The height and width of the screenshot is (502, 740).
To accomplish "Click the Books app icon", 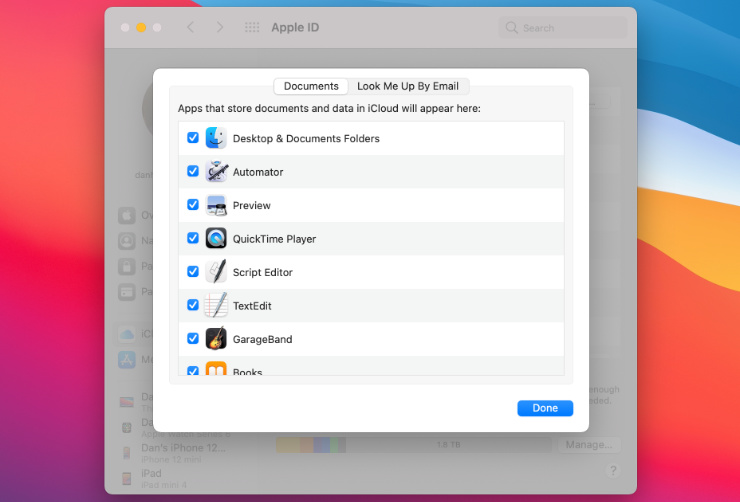I will pyautogui.click(x=216, y=368).
